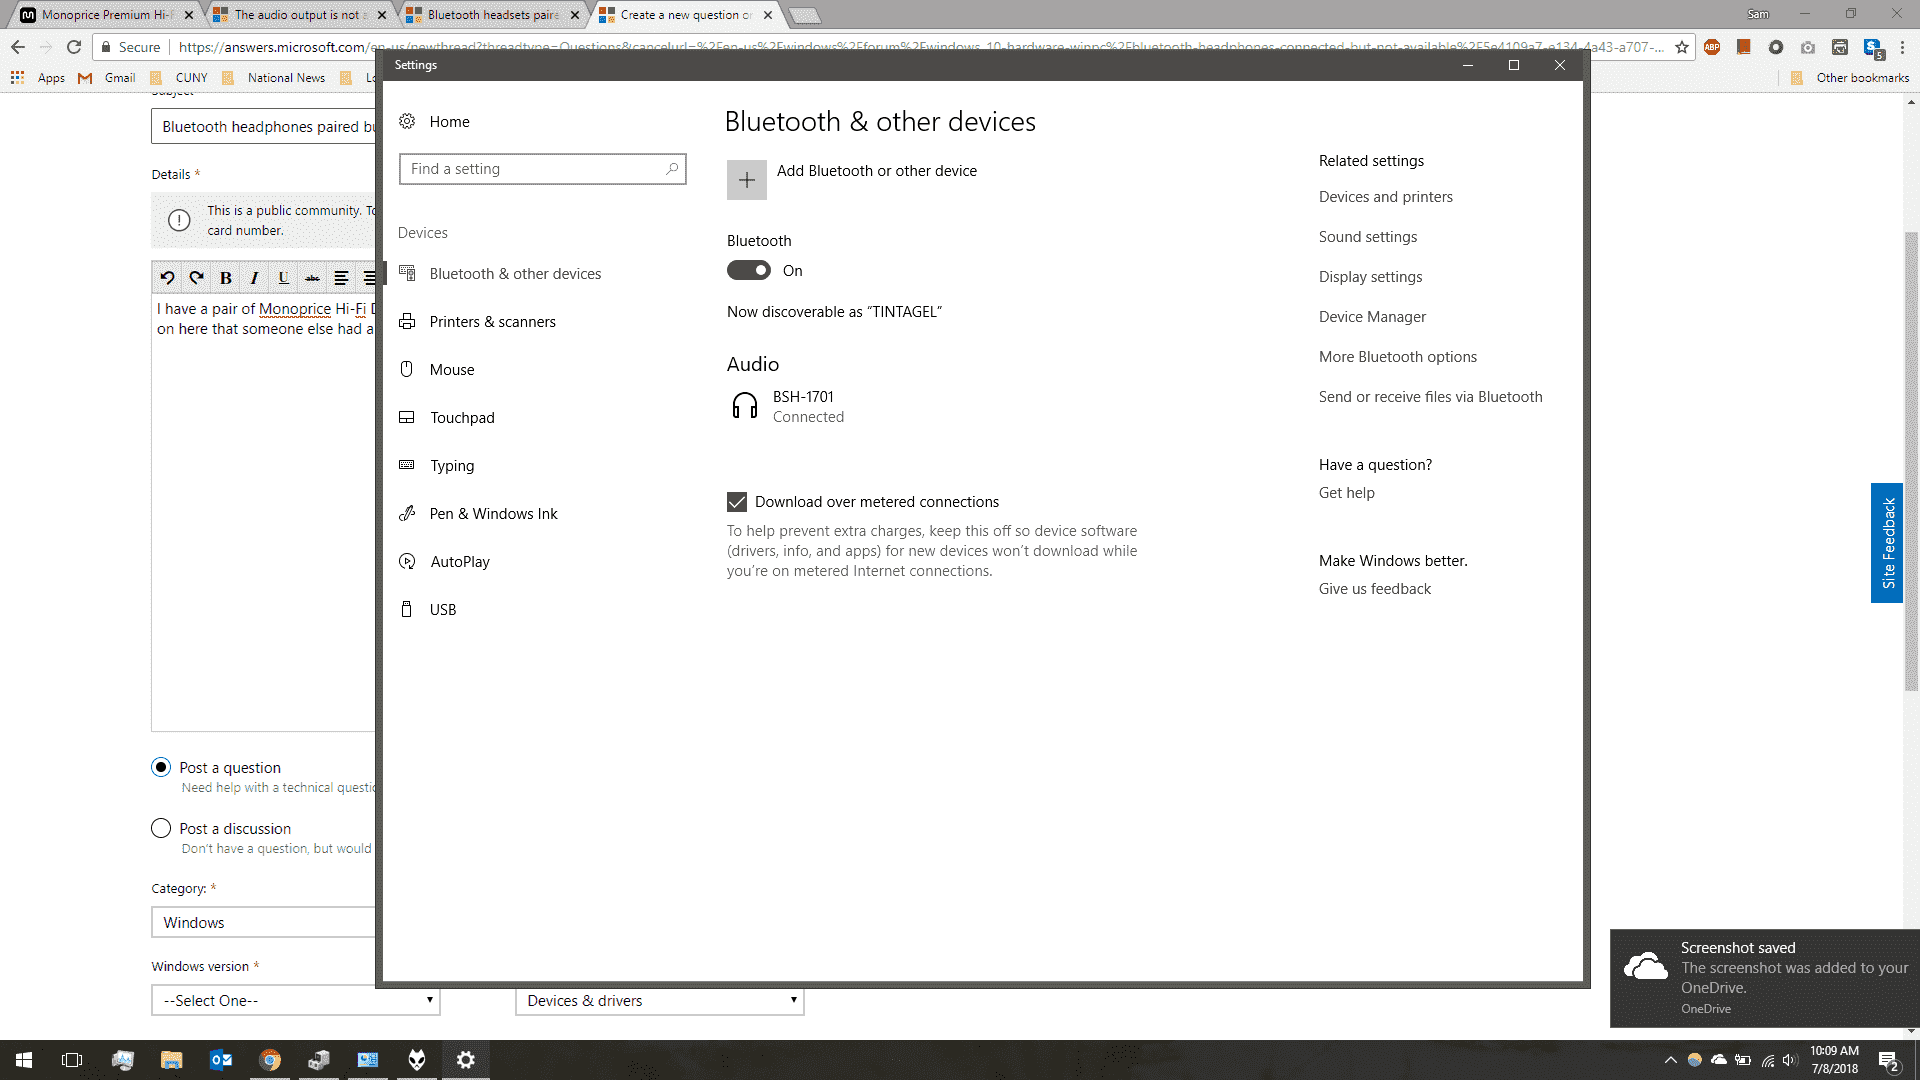
Task: Open More Bluetooth options link
Action: [x=1397, y=357]
